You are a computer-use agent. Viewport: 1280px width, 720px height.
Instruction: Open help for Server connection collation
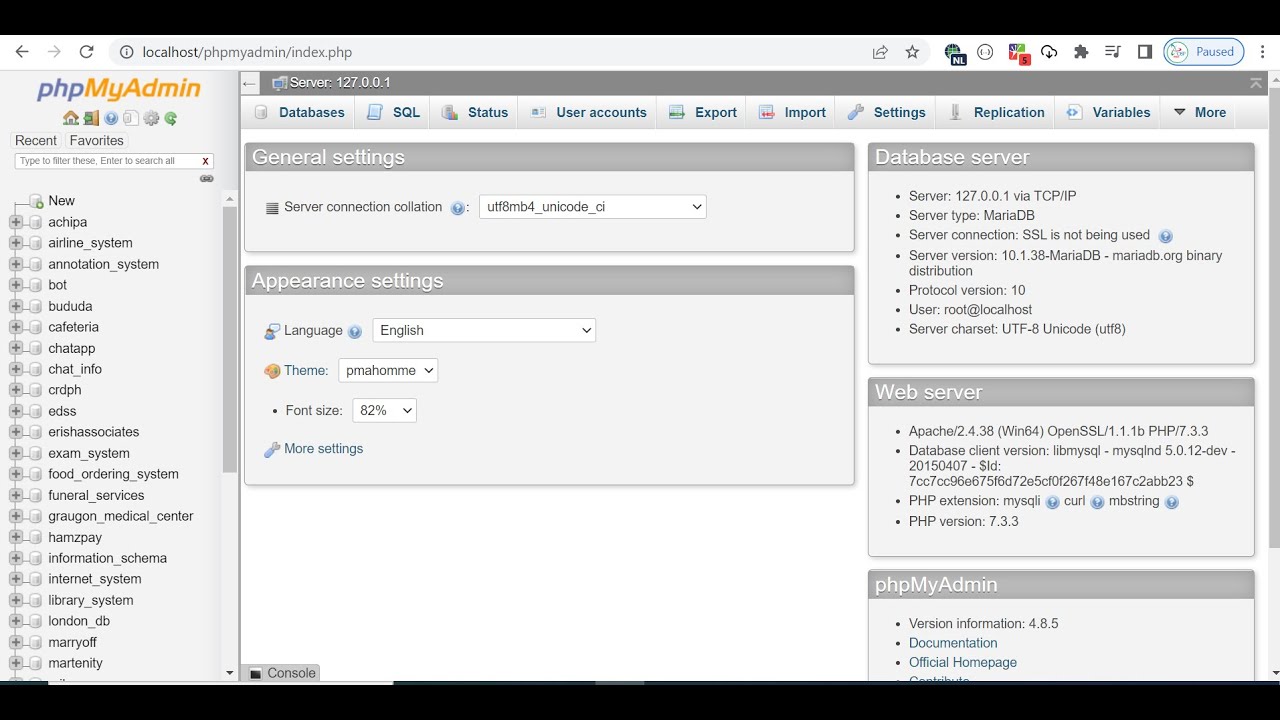click(x=458, y=208)
